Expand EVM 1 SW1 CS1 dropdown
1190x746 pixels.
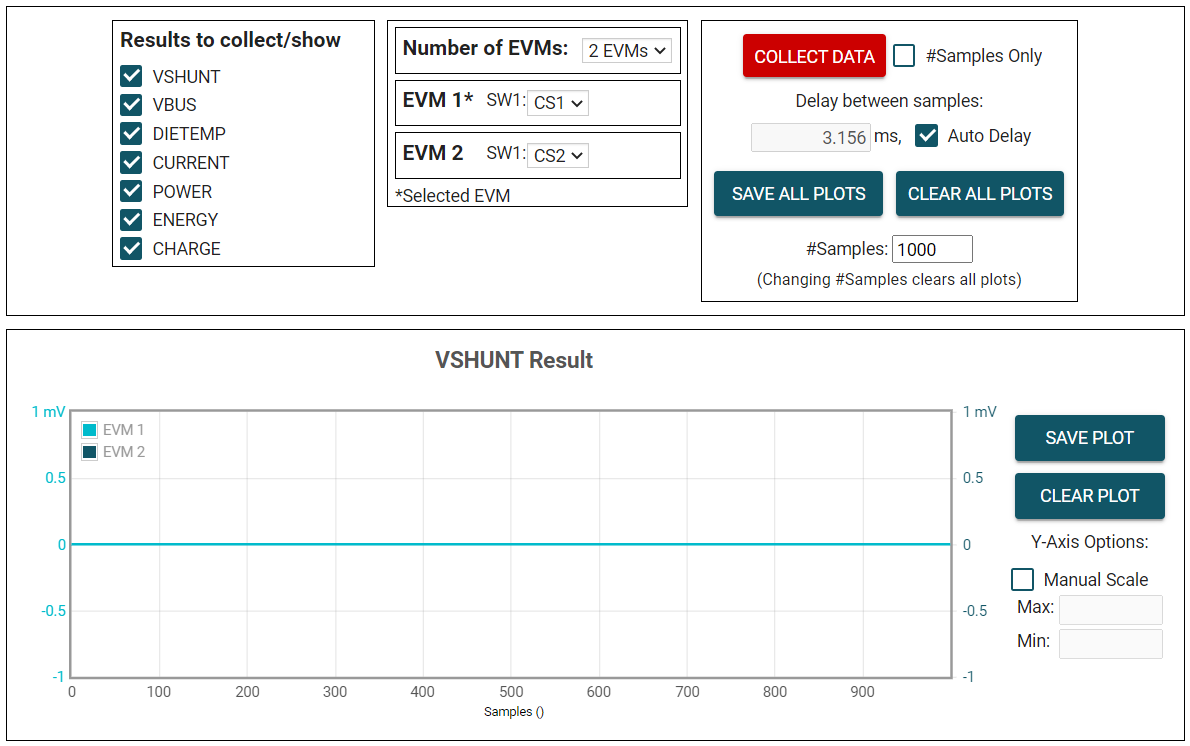click(x=558, y=103)
